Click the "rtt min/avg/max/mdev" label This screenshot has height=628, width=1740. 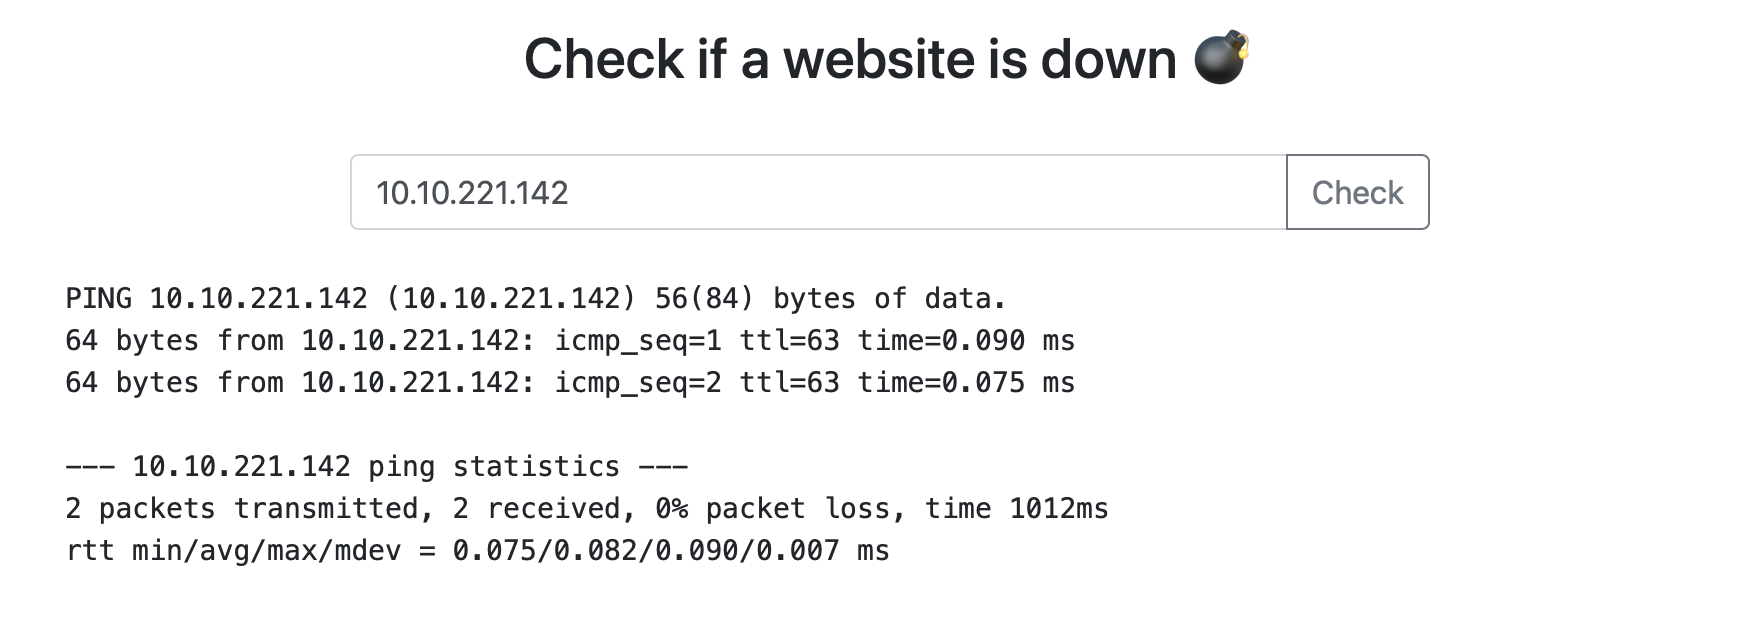coord(233,551)
